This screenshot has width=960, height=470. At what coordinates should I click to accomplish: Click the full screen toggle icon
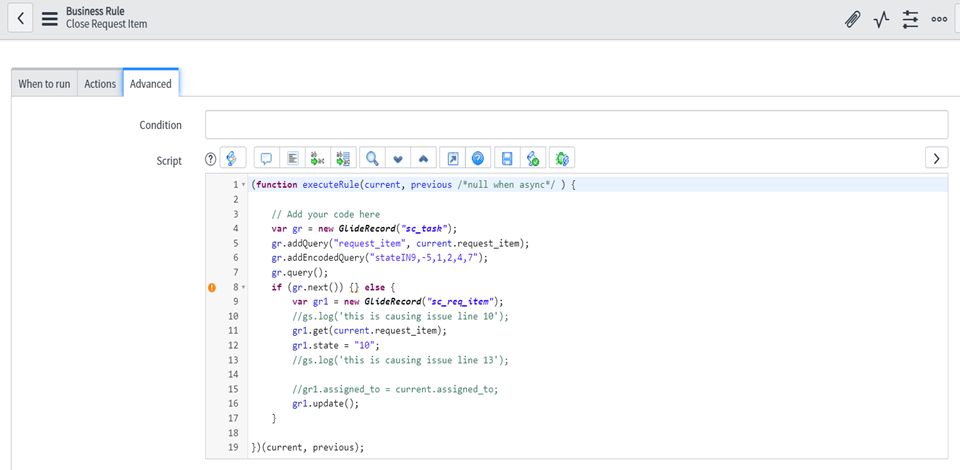452,159
